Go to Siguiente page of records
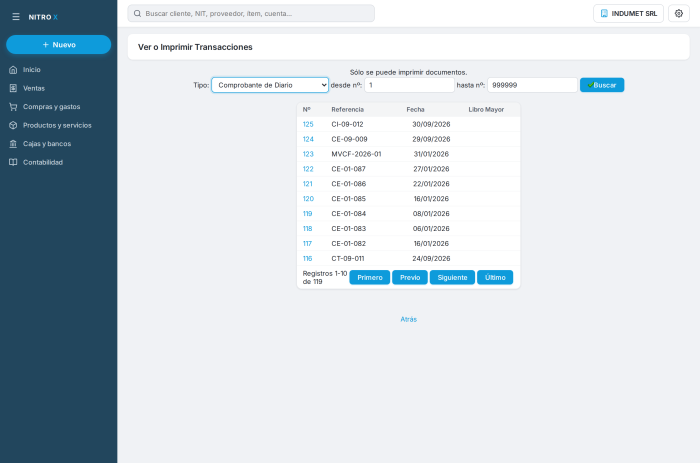 click(452, 277)
